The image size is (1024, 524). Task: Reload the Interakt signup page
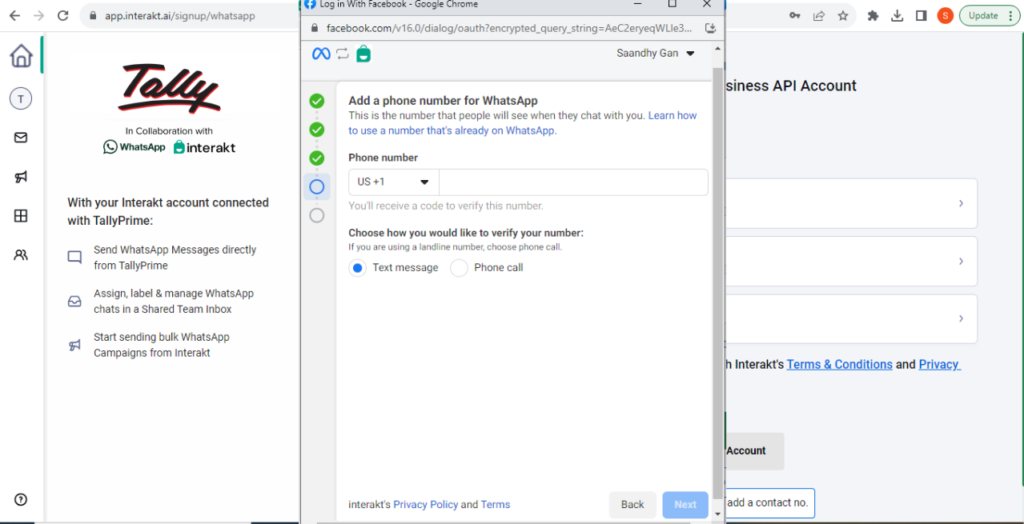point(63,16)
